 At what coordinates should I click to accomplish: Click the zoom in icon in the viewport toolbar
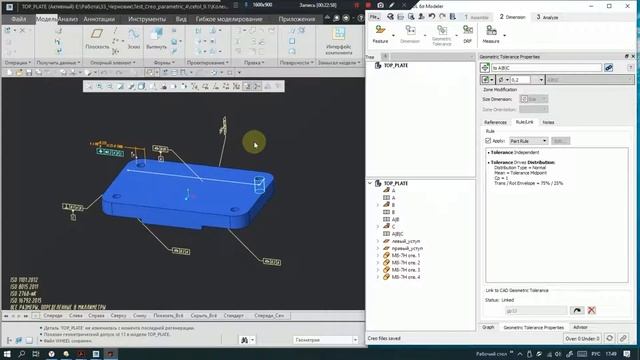click(x=100, y=86)
